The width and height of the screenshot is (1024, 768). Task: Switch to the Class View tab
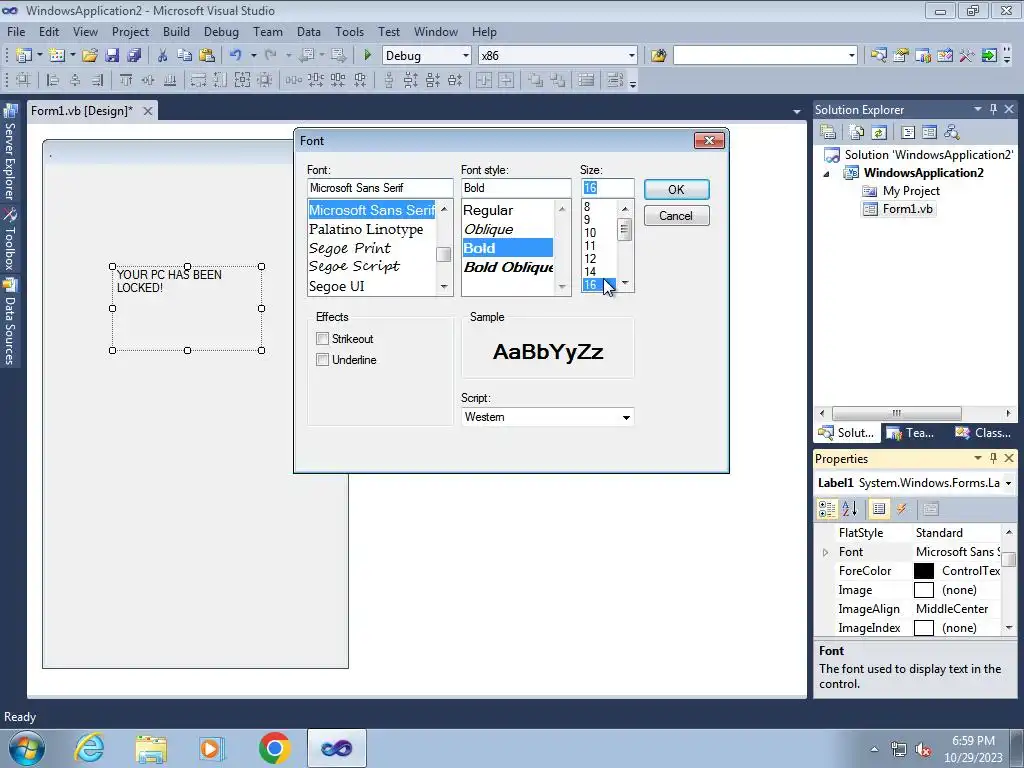[x=984, y=432]
